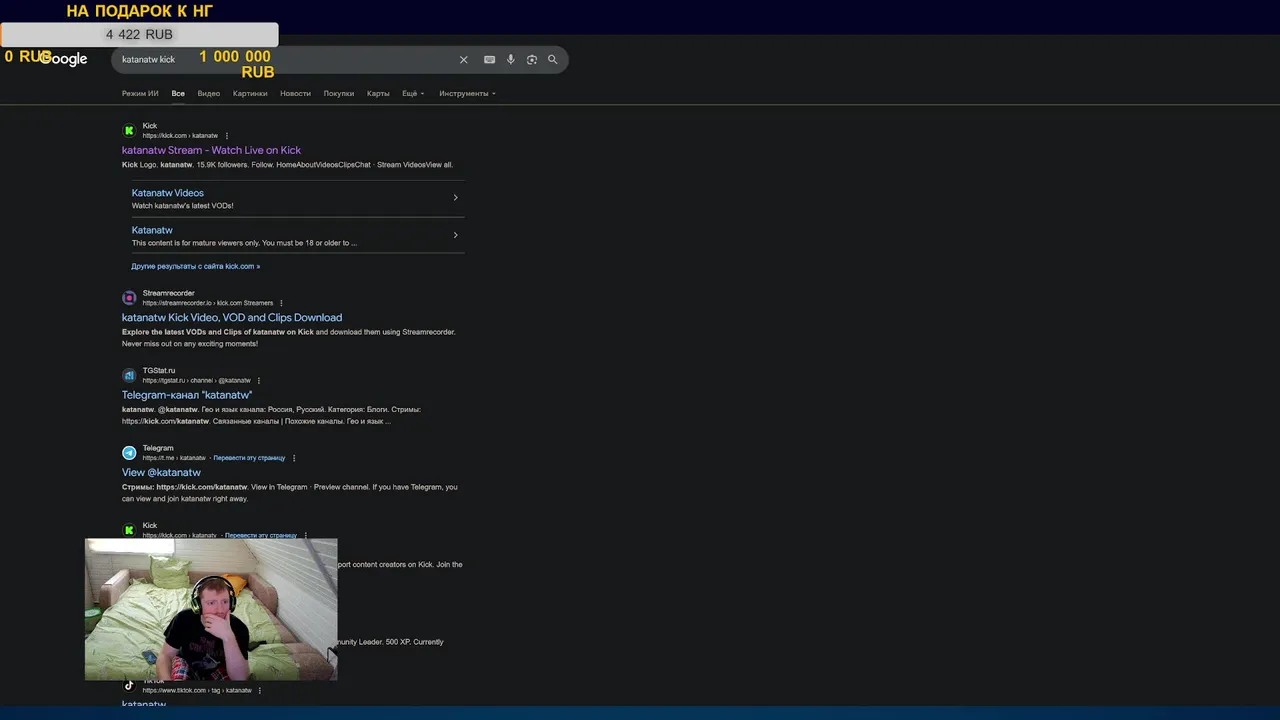This screenshot has height=720, width=1280.
Task: Open three-dot menu for TGStat.ru result
Action: click(259, 381)
